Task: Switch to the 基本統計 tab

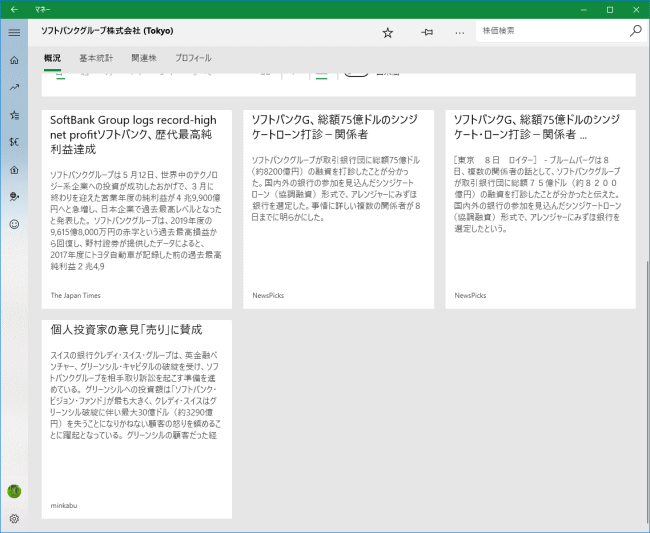Action: pos(96,58)
